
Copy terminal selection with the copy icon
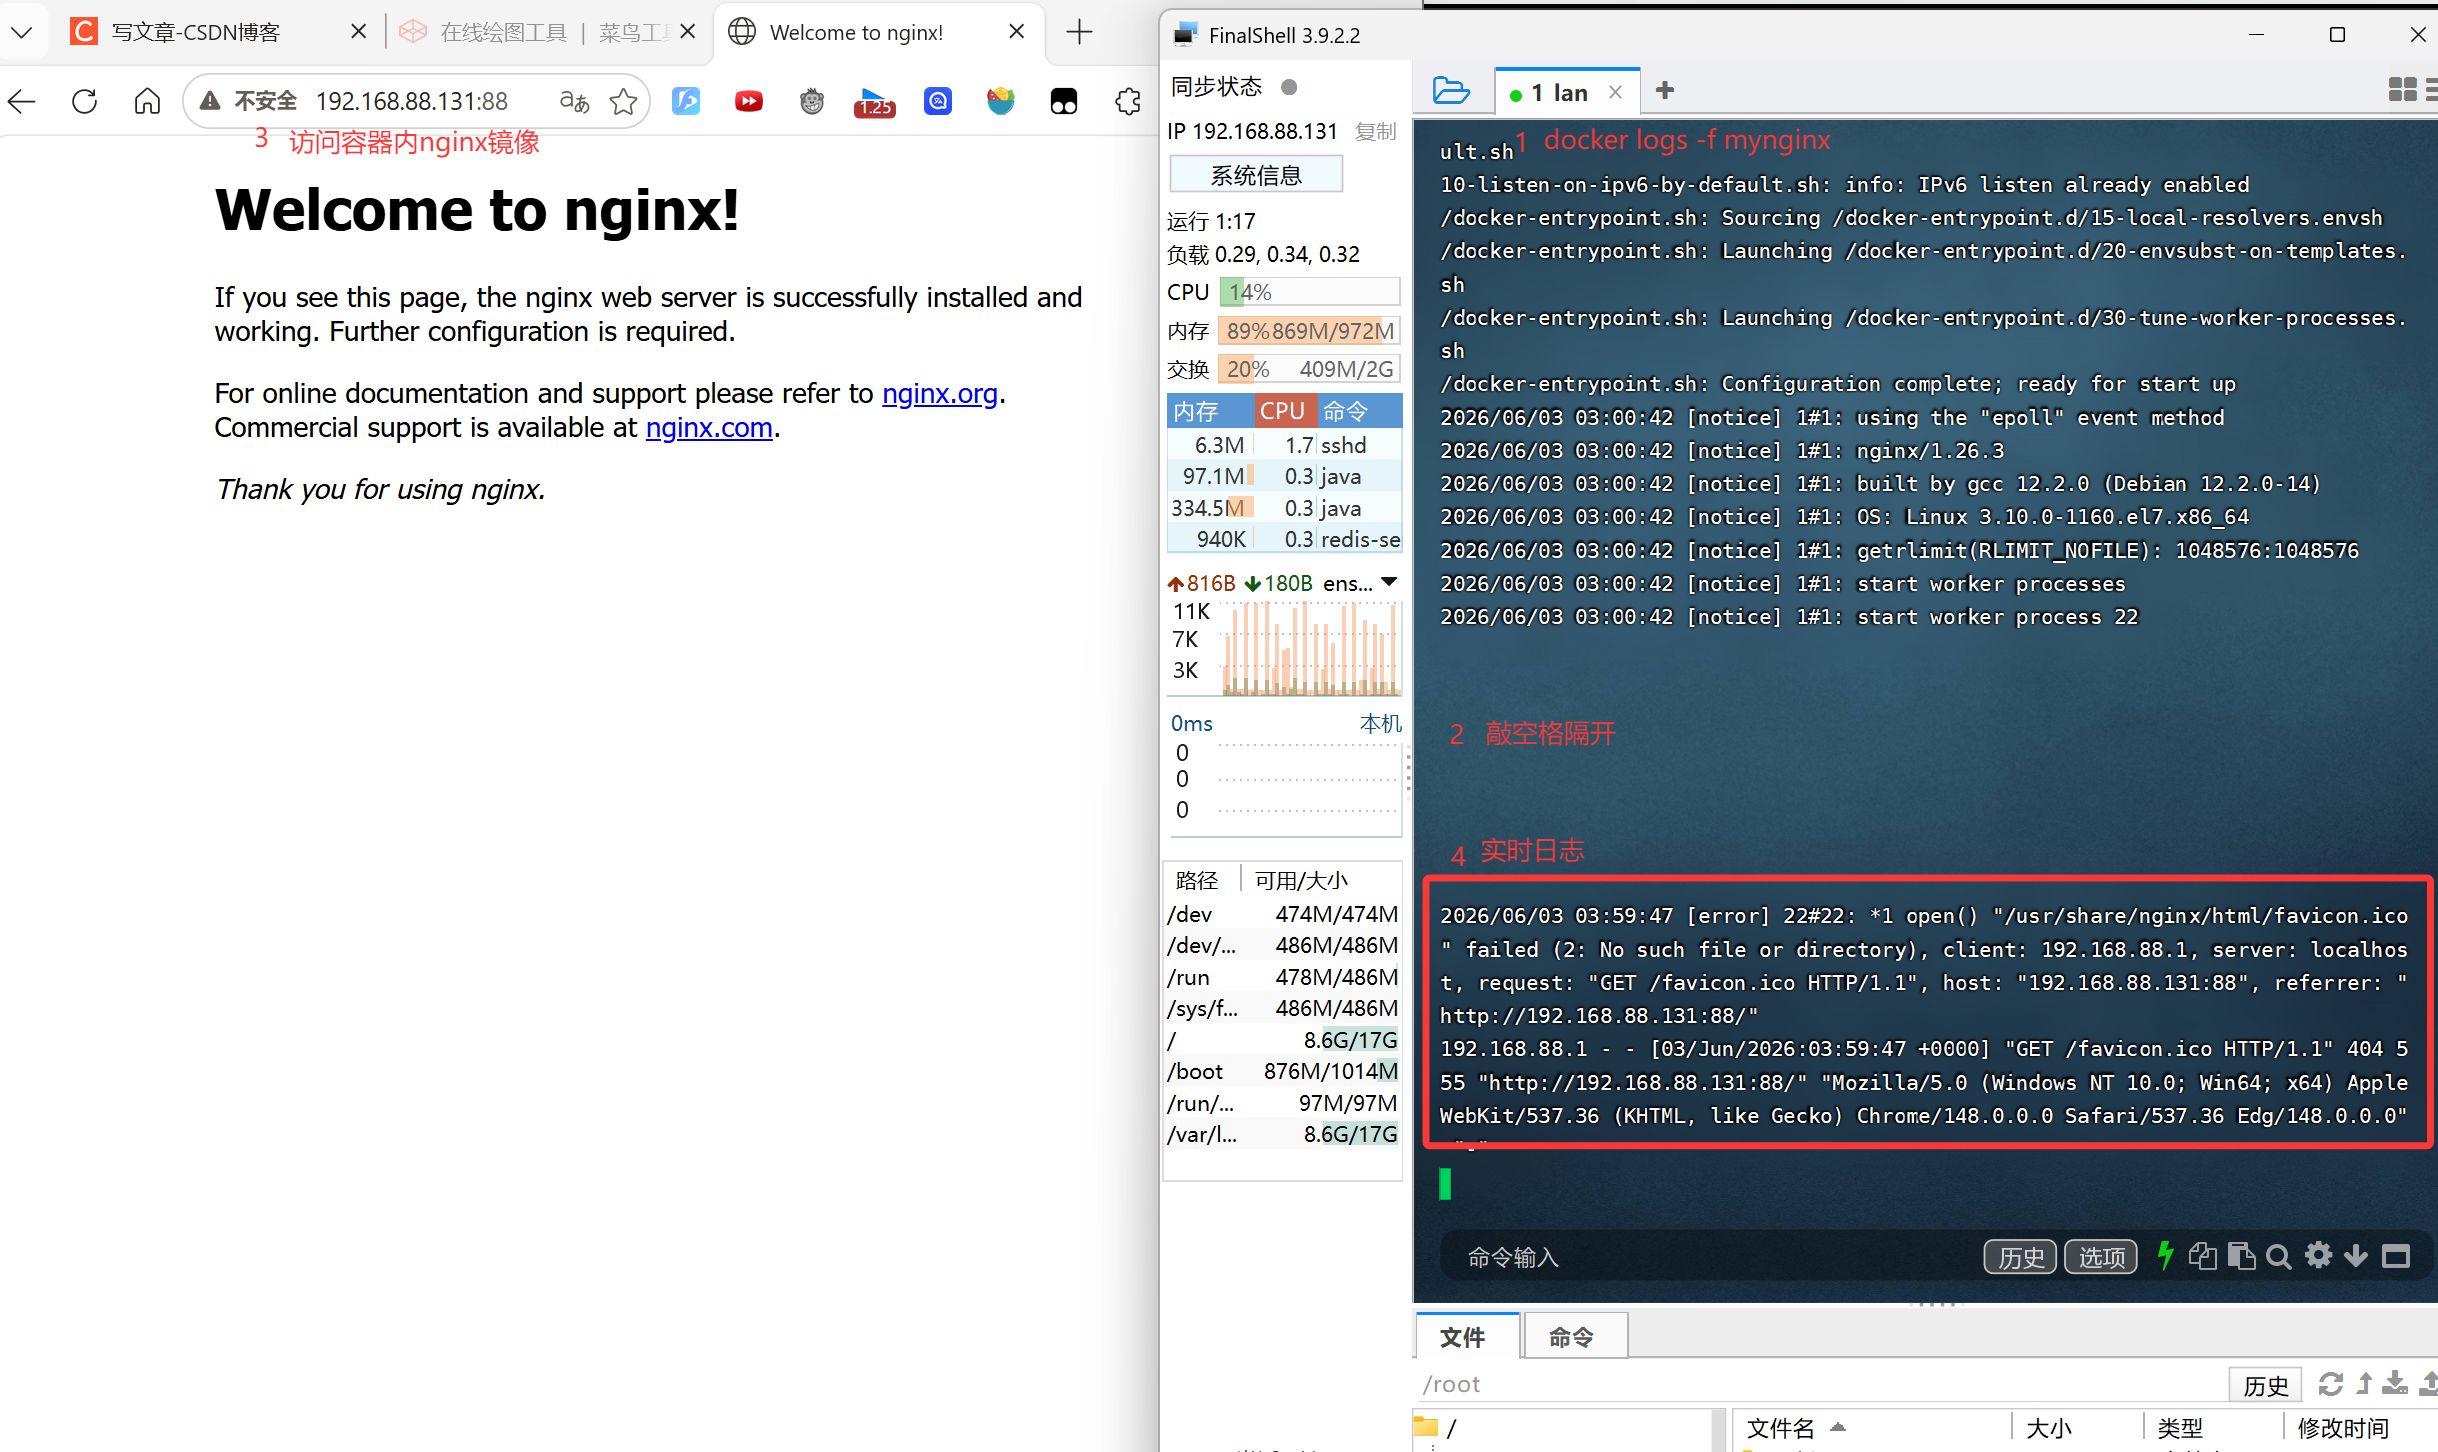tap(2203, 1256)
